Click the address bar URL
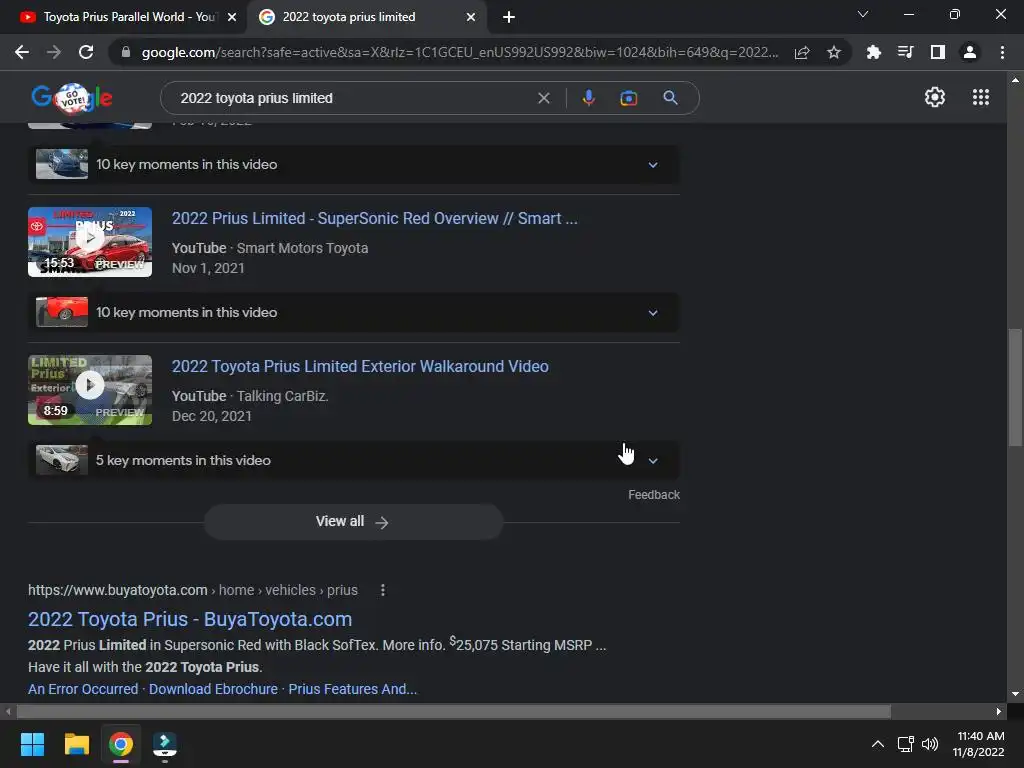 point(460,52)
